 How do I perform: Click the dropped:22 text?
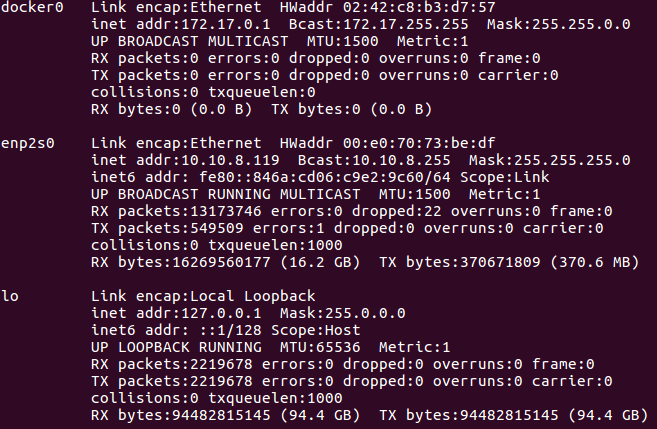(396, 212)
